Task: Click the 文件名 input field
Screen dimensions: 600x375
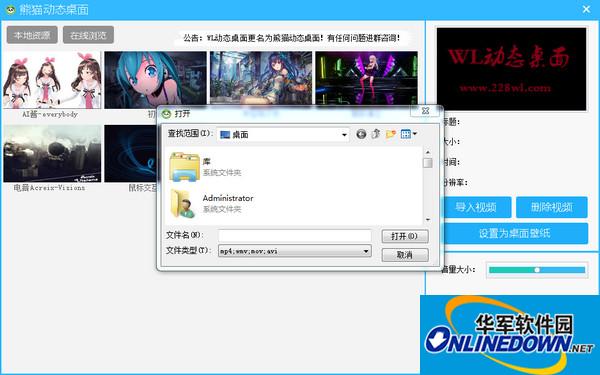Action: pos(295,235)
